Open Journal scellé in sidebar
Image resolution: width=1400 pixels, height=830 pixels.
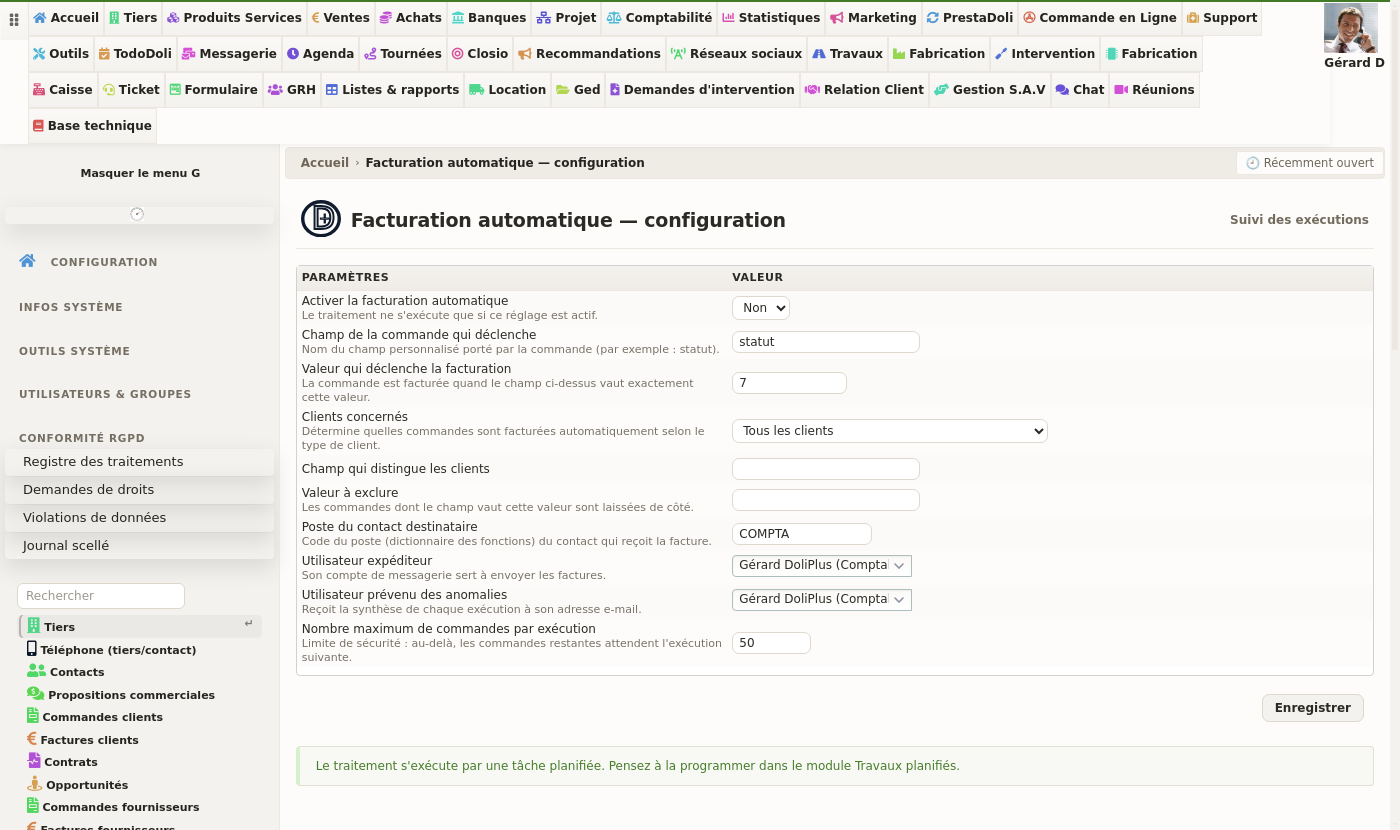pyautogui.click(x=139, y=546)
